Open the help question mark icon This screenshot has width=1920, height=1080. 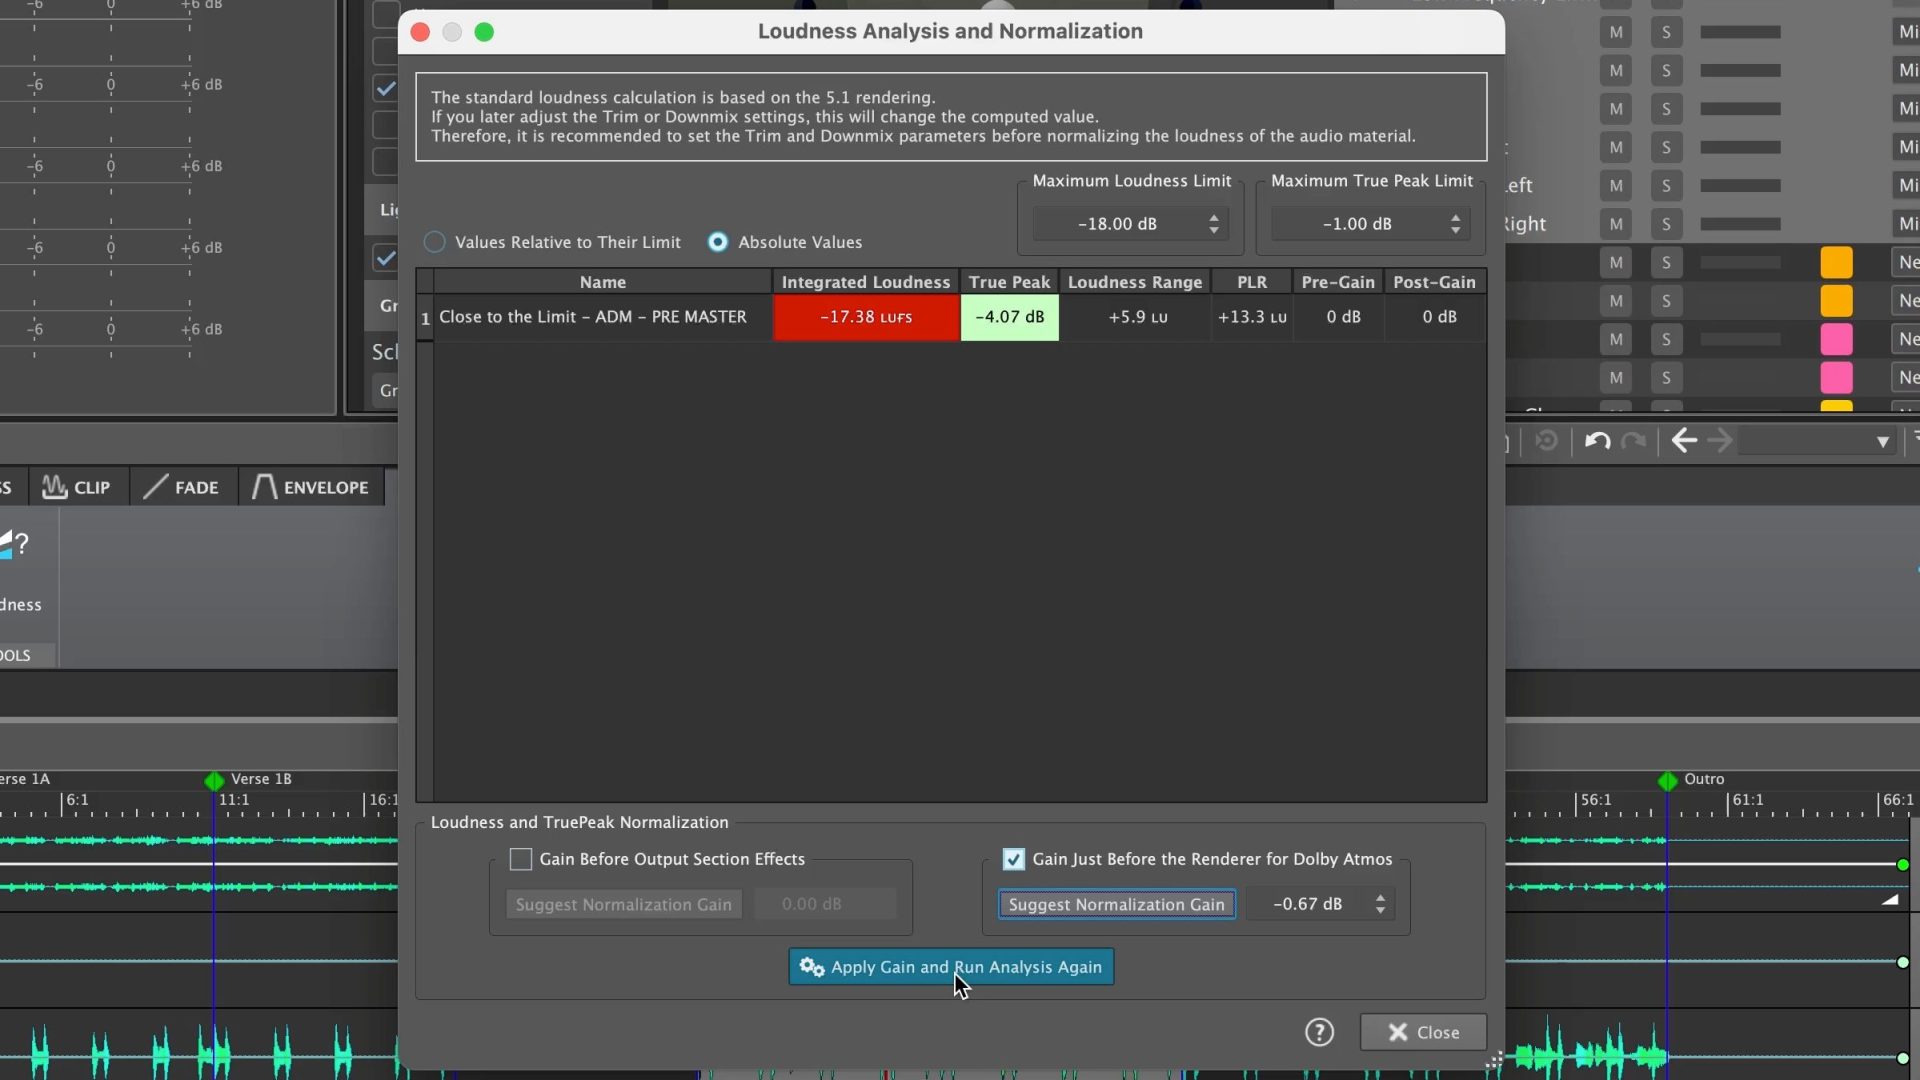[x=1319, y=1032]
